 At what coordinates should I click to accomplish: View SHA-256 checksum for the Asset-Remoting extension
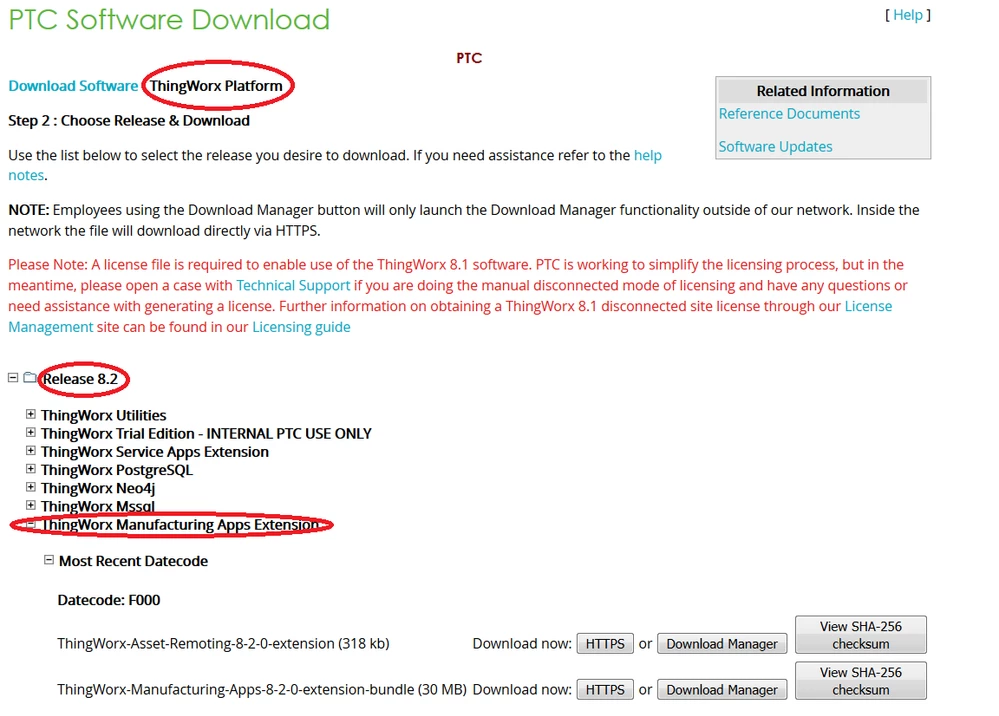click(x=860, y=633)
